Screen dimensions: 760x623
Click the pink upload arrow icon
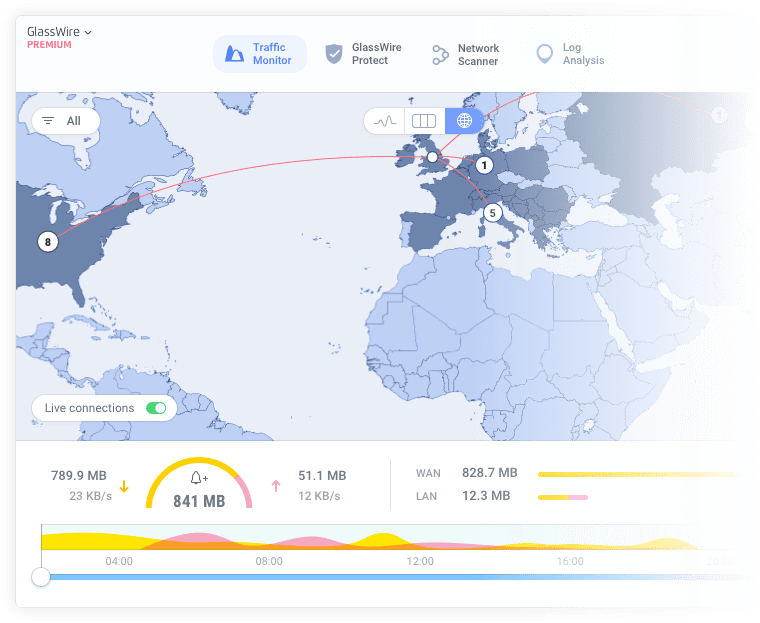pyautogui.click(x=276, y=487)
